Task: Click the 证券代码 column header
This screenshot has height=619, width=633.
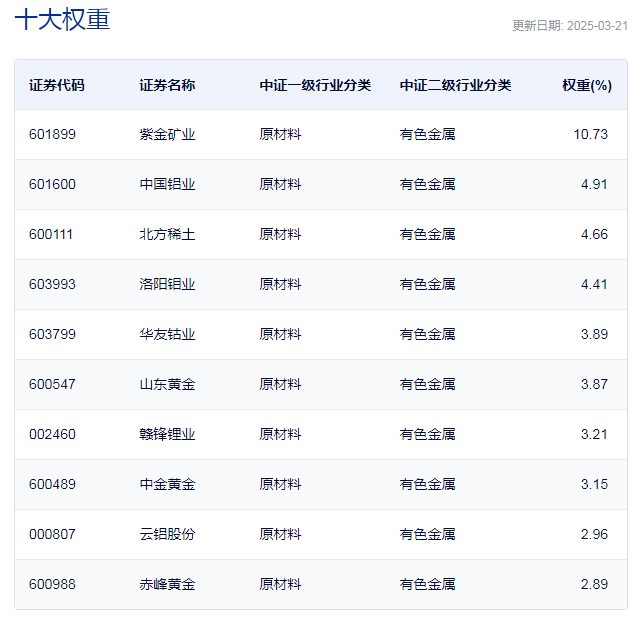Action: point(56,85)
